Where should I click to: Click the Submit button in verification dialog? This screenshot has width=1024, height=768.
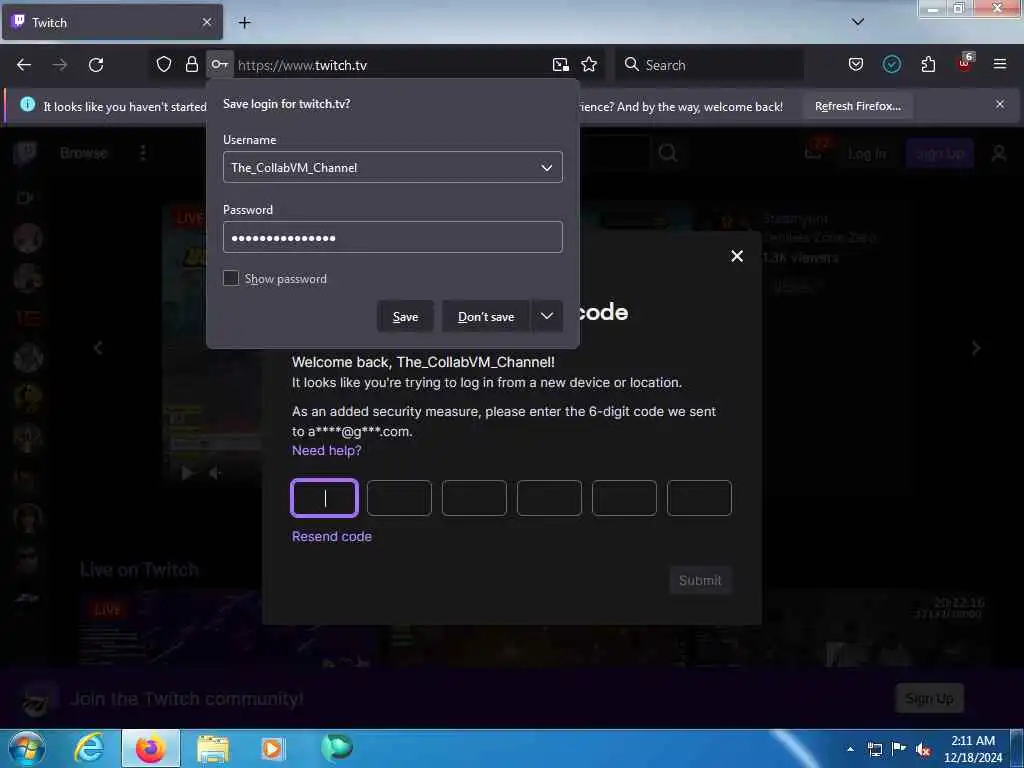[x=700, y=580]
